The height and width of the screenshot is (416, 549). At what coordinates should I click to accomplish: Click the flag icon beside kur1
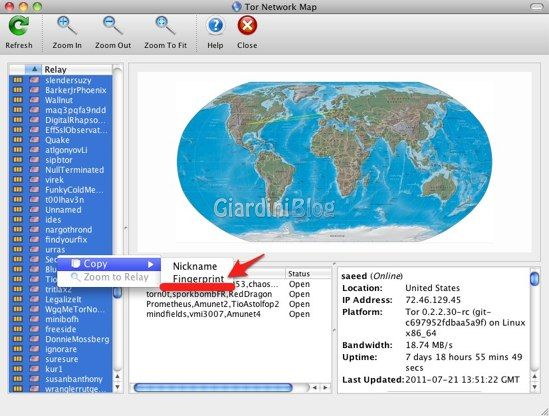[x=34, y=369]
